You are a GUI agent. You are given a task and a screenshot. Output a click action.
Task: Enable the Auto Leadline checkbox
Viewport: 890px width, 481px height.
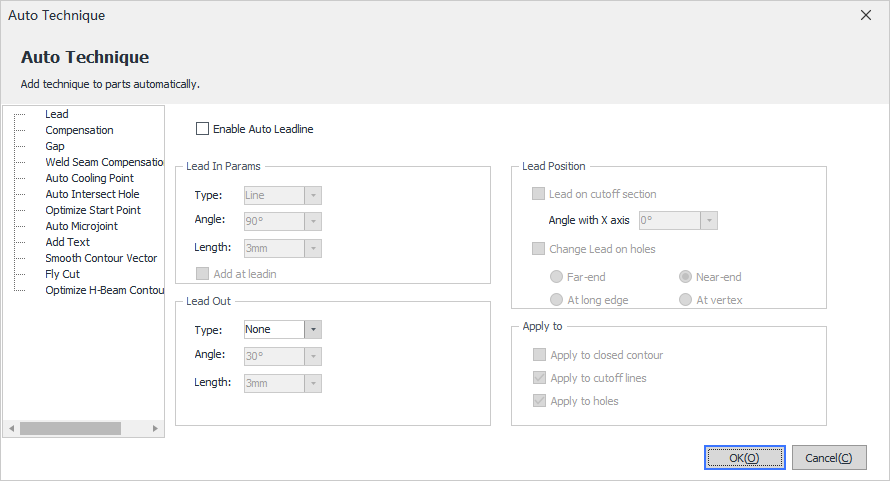203,129
